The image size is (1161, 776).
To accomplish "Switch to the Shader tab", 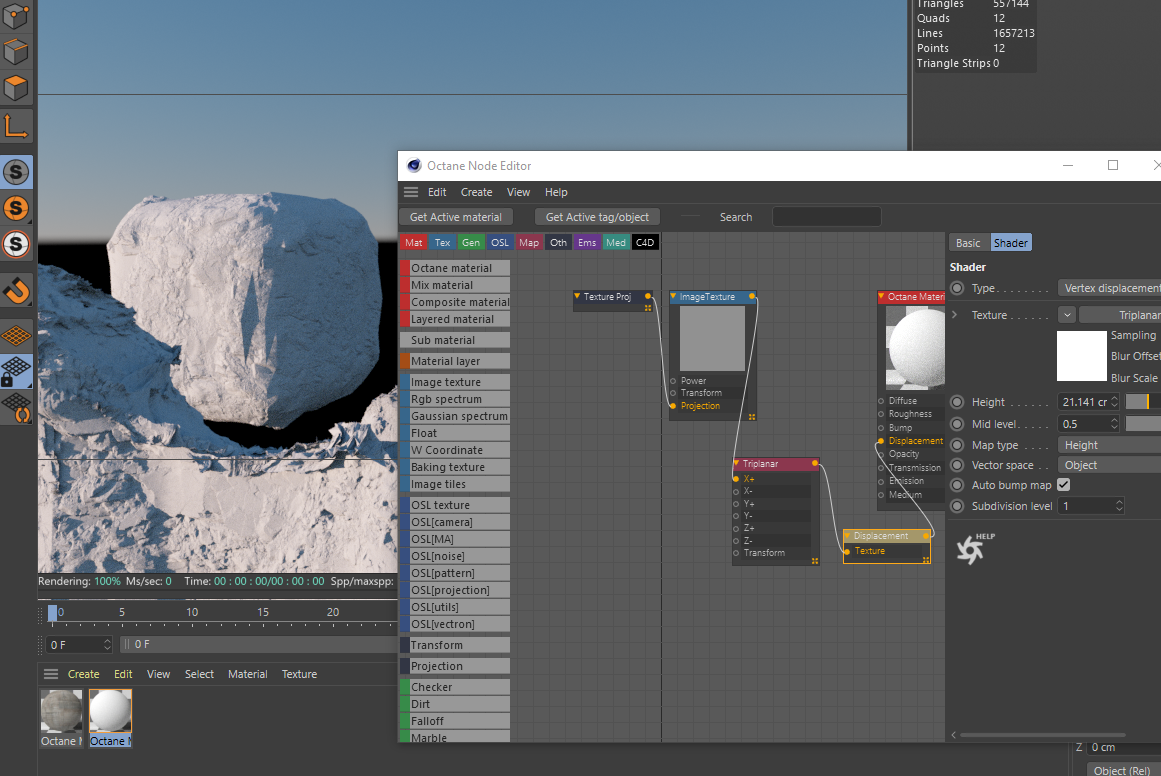I will [1011, 243].
